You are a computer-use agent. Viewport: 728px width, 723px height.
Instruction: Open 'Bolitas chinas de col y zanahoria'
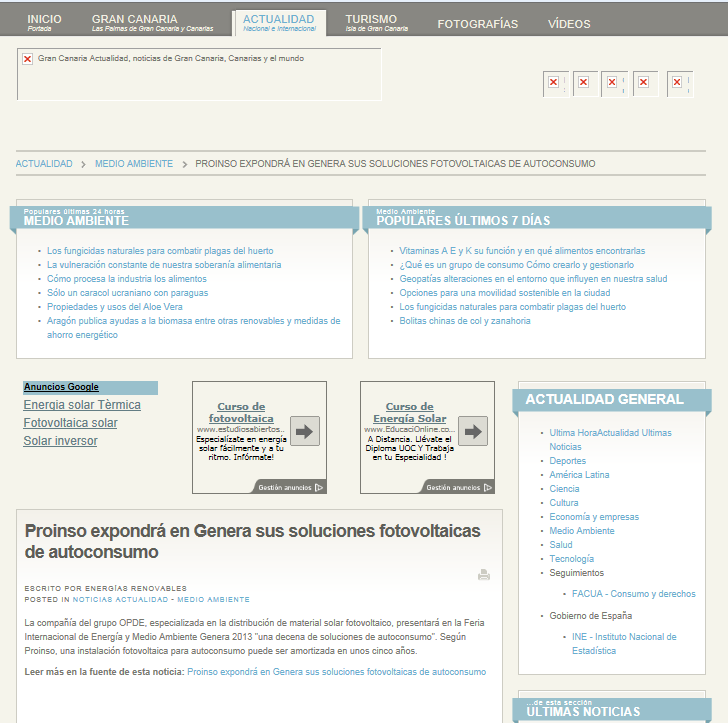465,320
